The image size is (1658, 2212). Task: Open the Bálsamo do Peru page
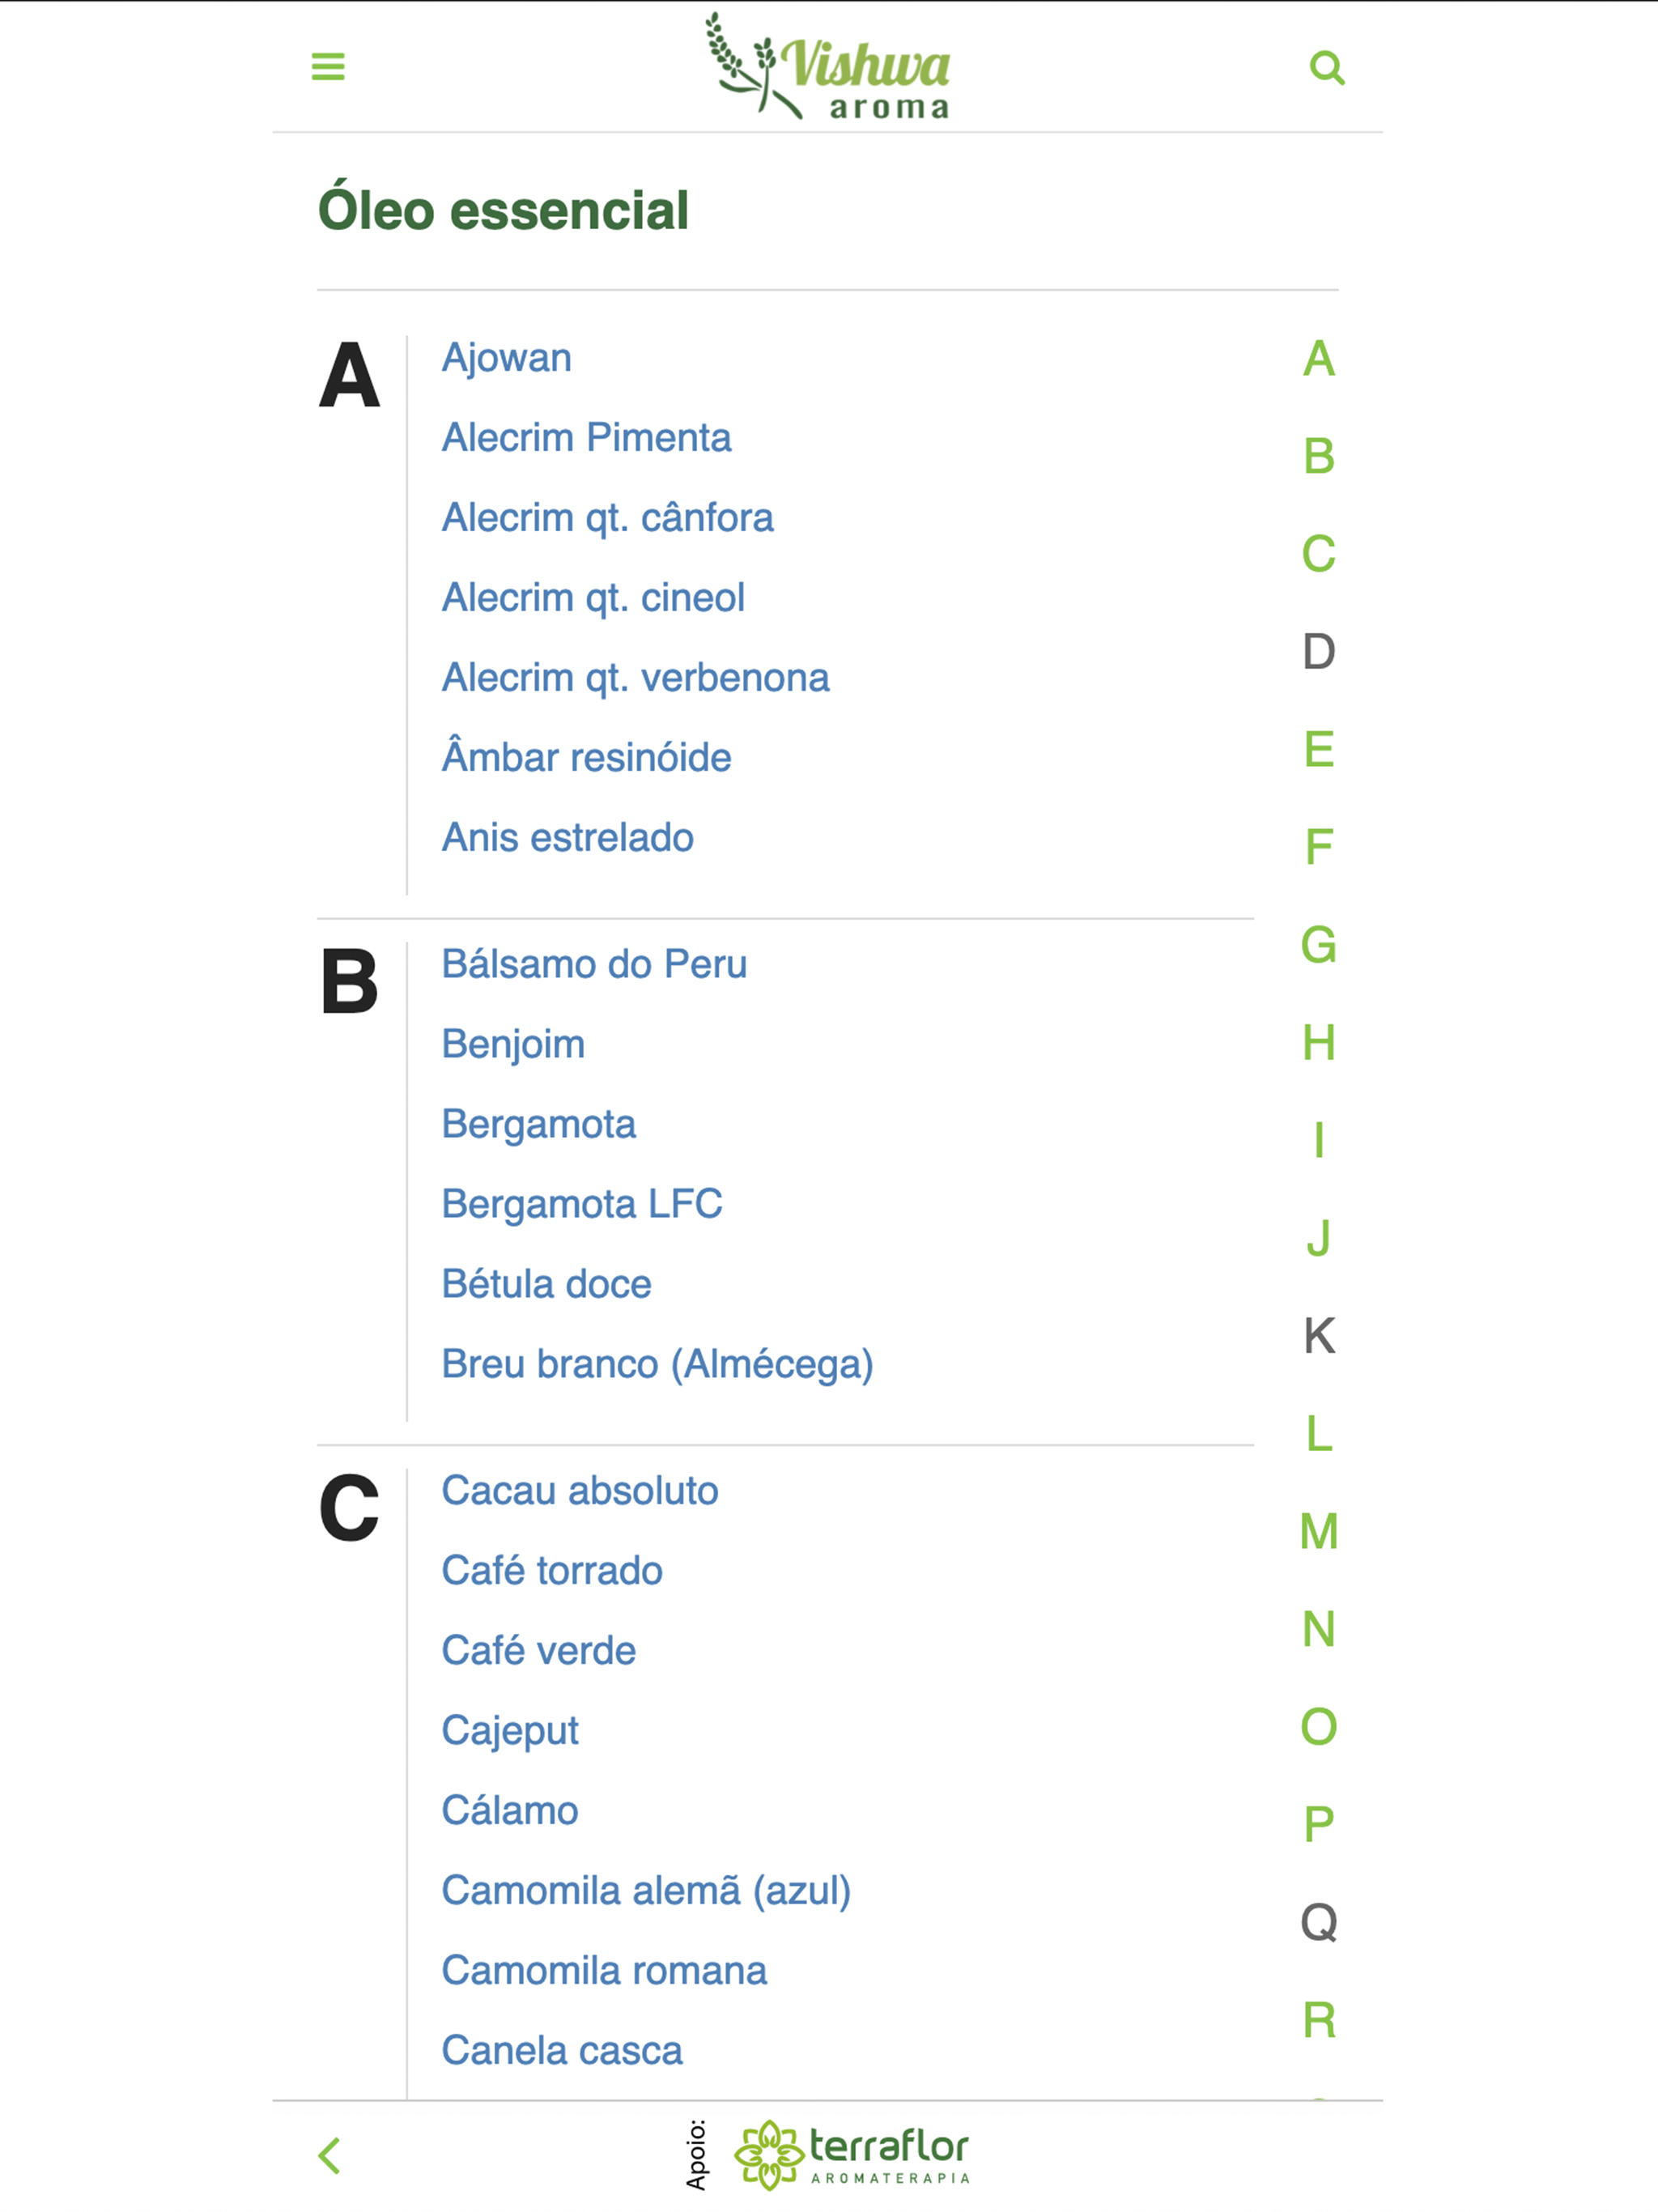click(x=595, y=963)
